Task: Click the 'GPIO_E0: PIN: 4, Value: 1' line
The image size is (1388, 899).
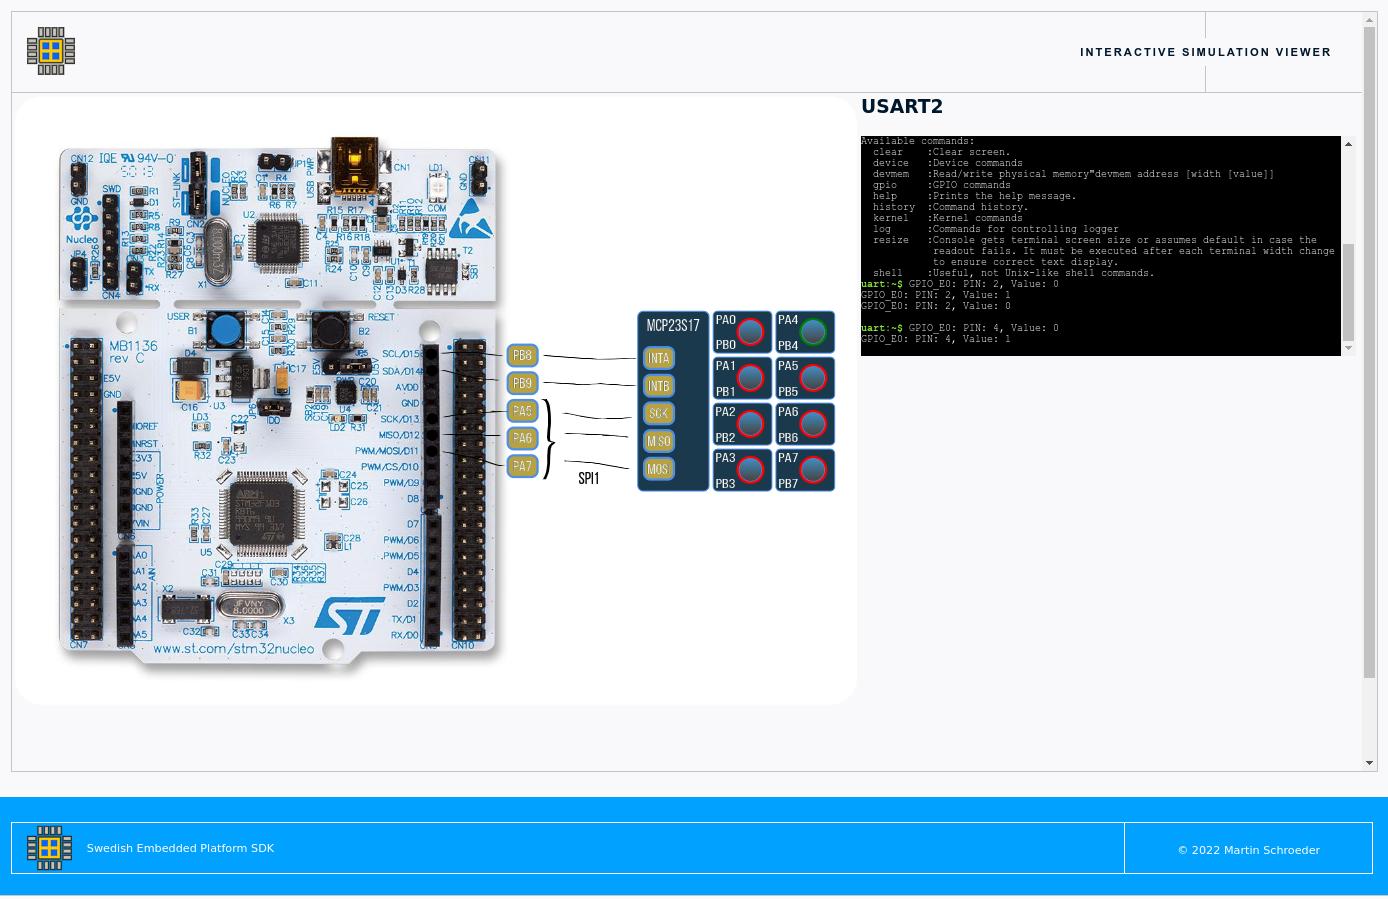Action: pyautogui.click(x=935, y=339)
